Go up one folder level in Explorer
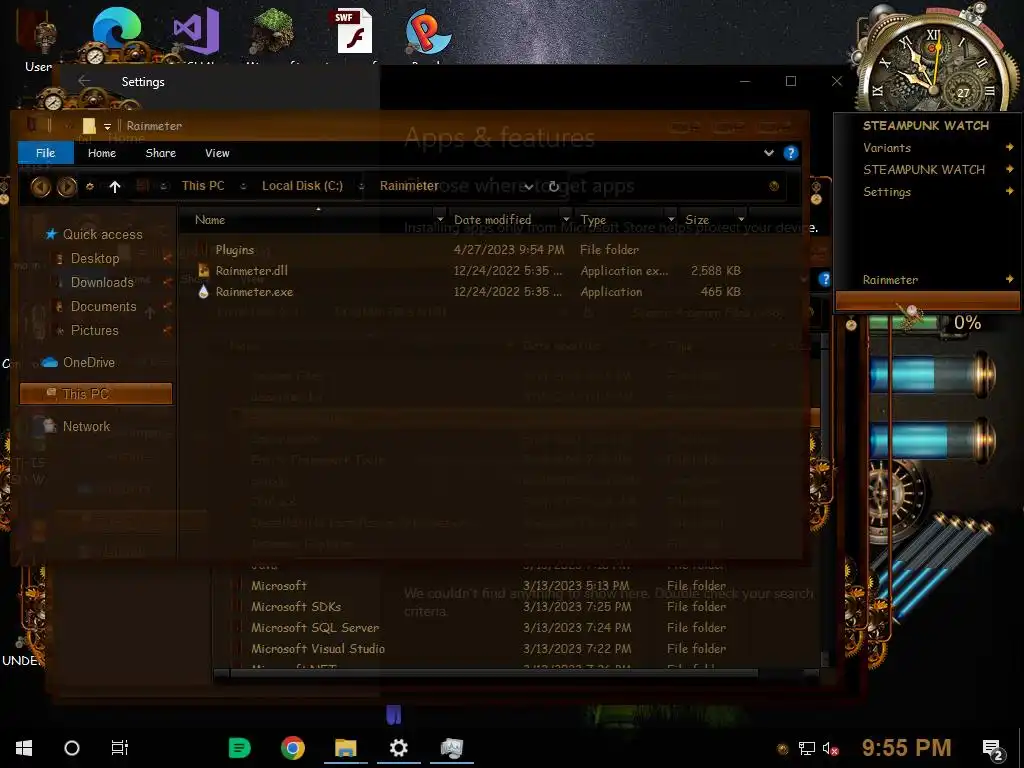 point(115,187)
